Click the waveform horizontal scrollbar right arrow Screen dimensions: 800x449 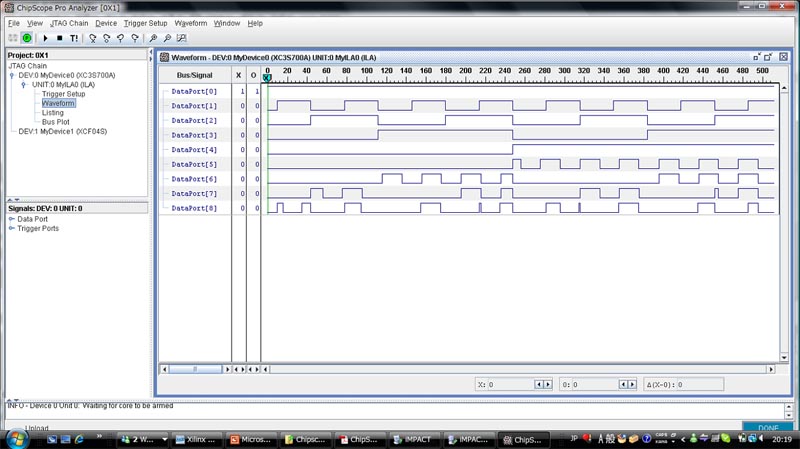pos(771,369)
